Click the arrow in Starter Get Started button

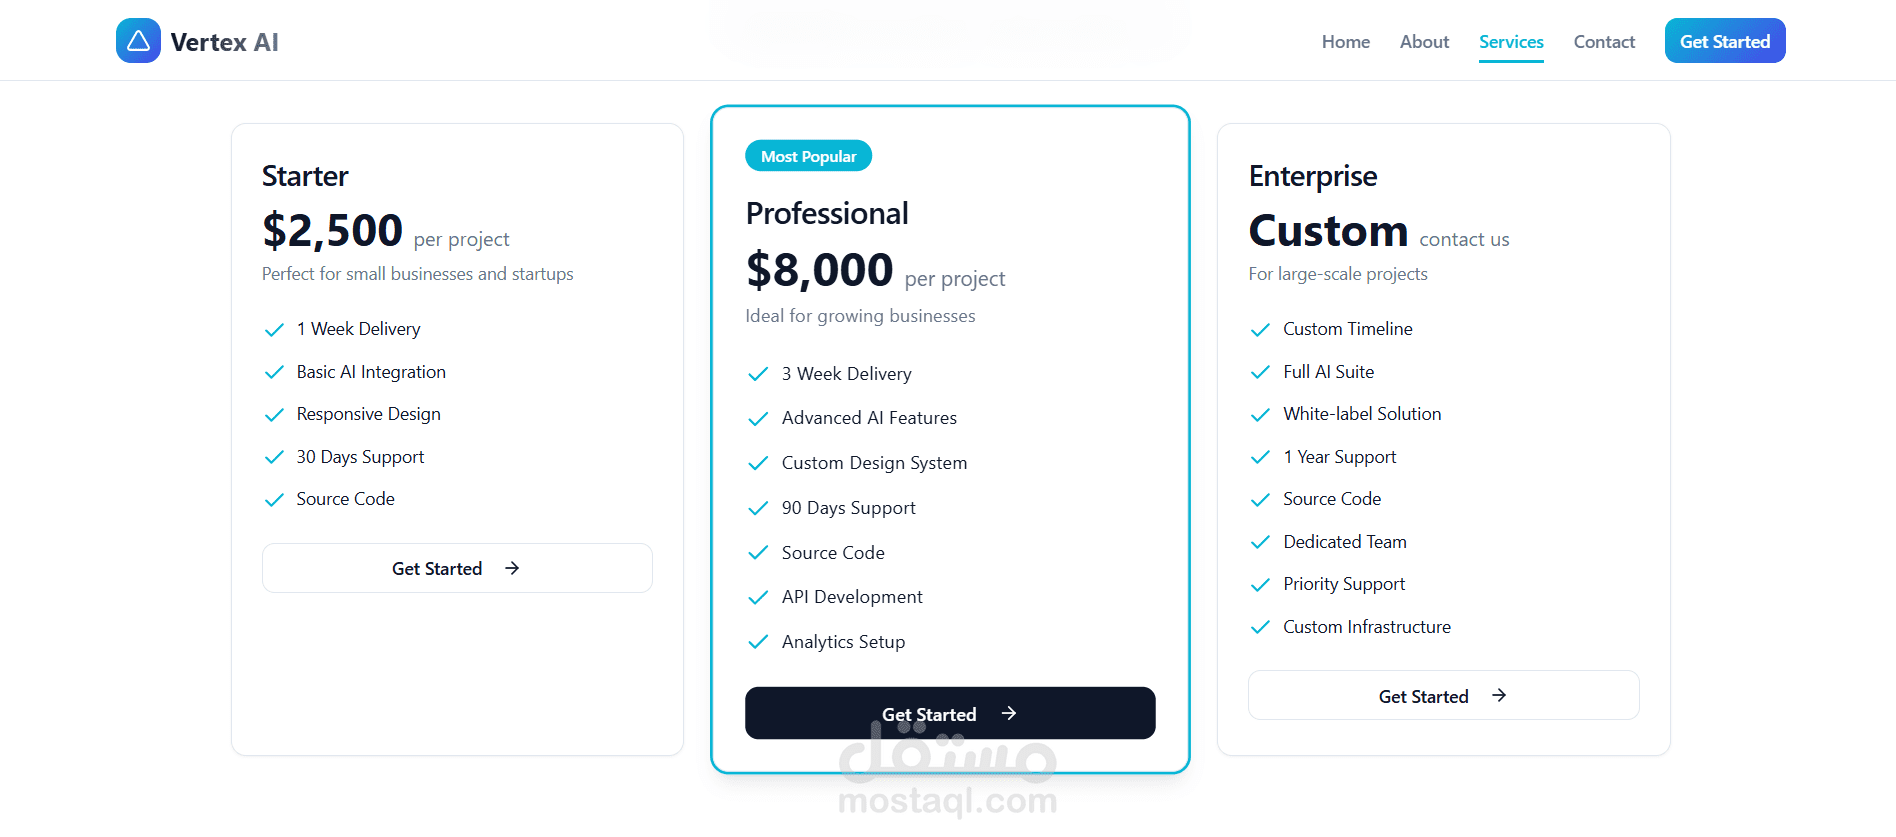pyautogui.click(x=512, y=568)
